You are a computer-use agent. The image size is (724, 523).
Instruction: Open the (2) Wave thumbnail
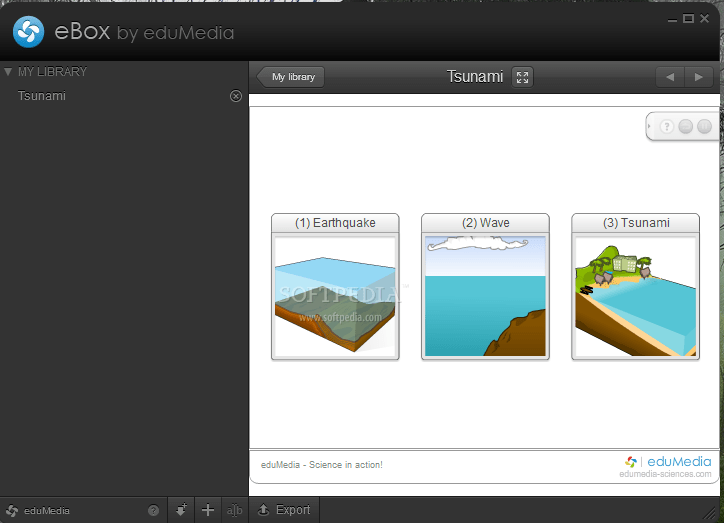click(485, 296)
